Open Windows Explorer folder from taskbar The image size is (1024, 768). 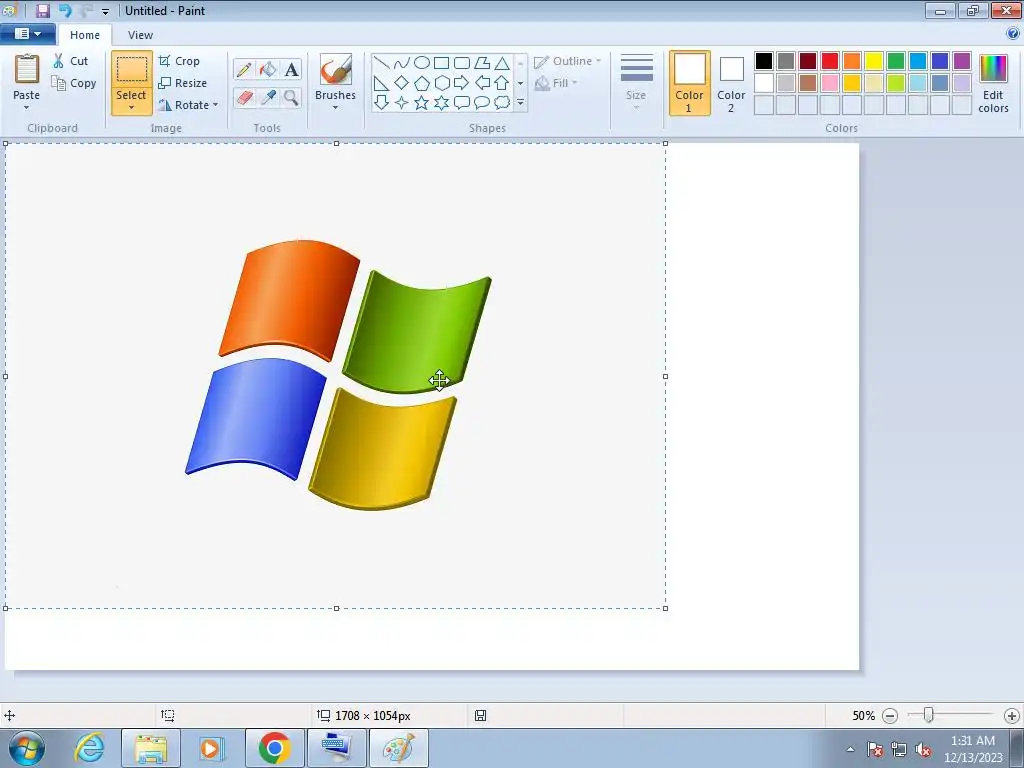(151, 748)
